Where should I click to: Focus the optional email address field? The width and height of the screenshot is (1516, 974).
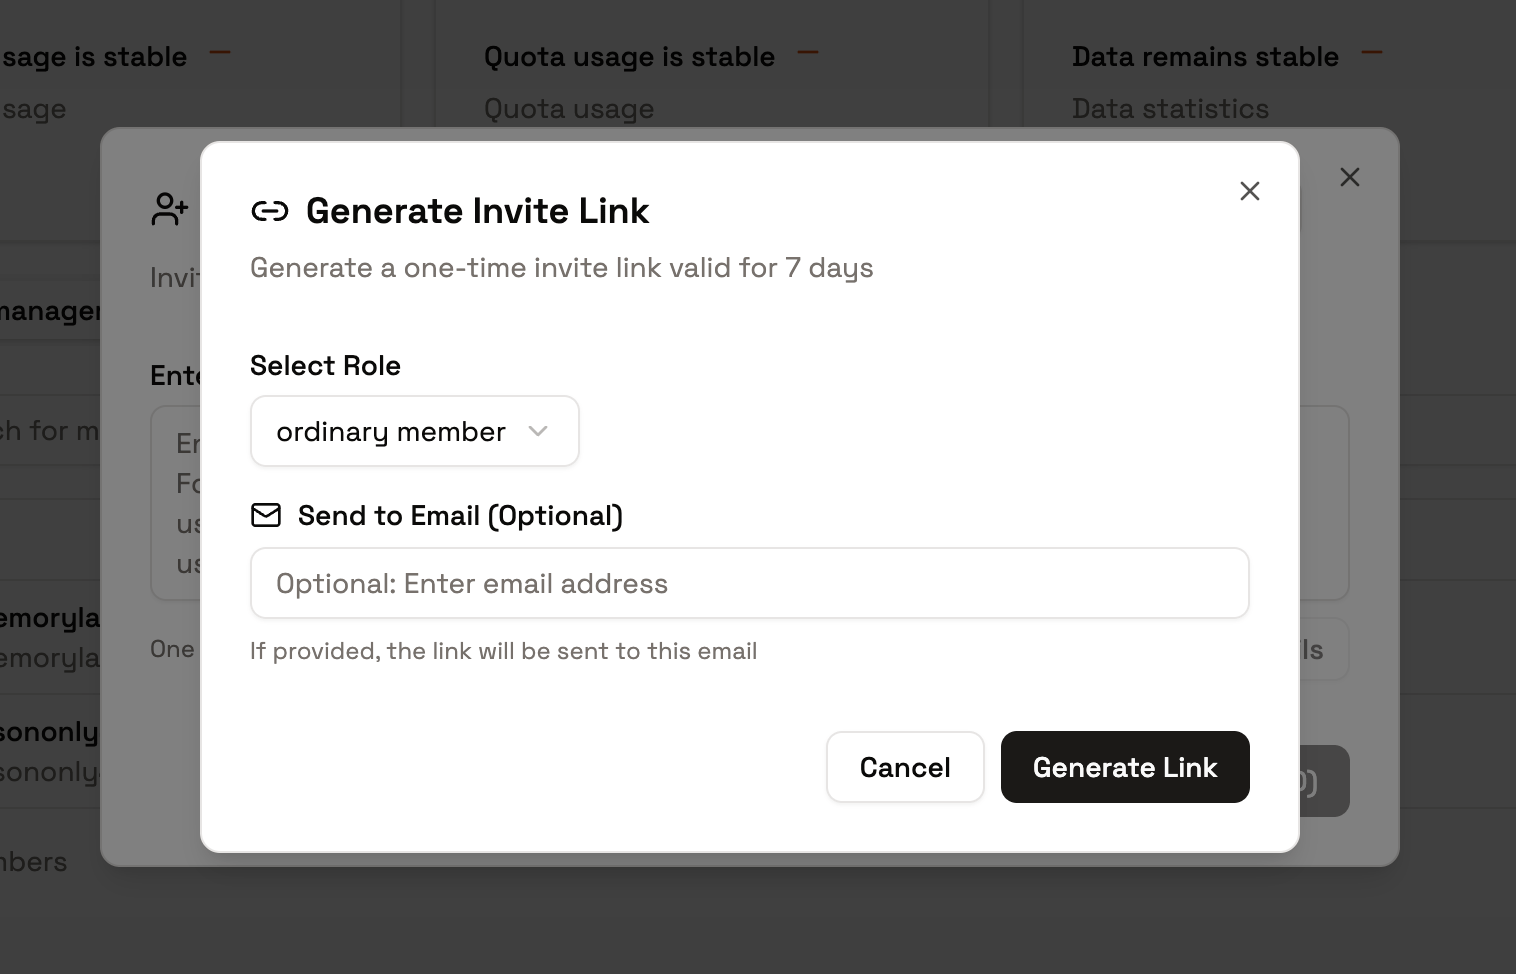click(749, 583)
